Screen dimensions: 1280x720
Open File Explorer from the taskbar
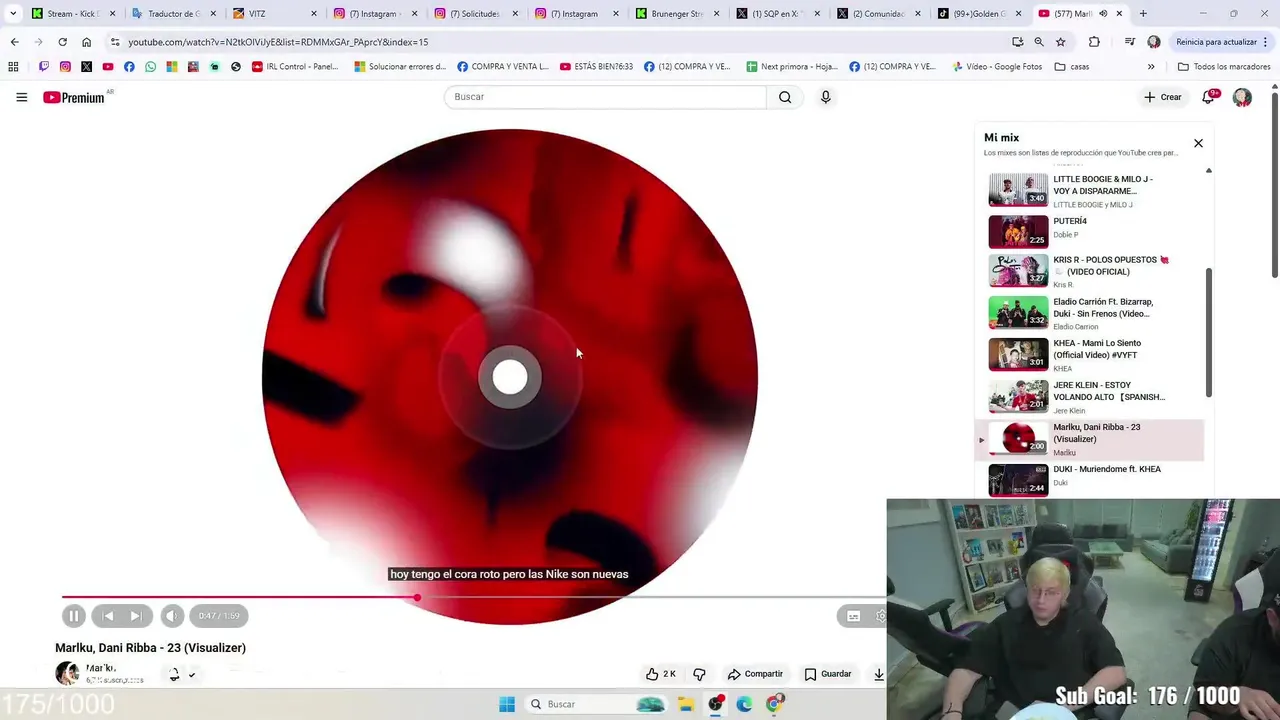pyautogui.click(x=686, y=704)
